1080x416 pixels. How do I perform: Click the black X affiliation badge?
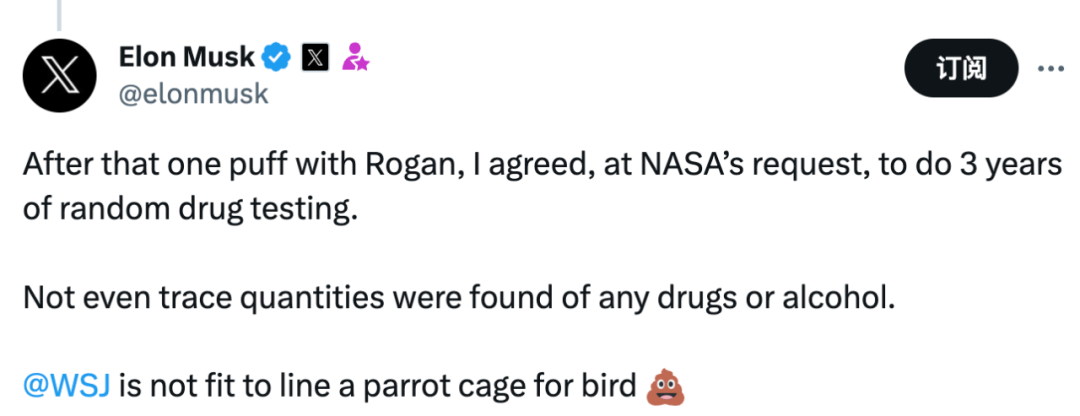coord(314,58)
